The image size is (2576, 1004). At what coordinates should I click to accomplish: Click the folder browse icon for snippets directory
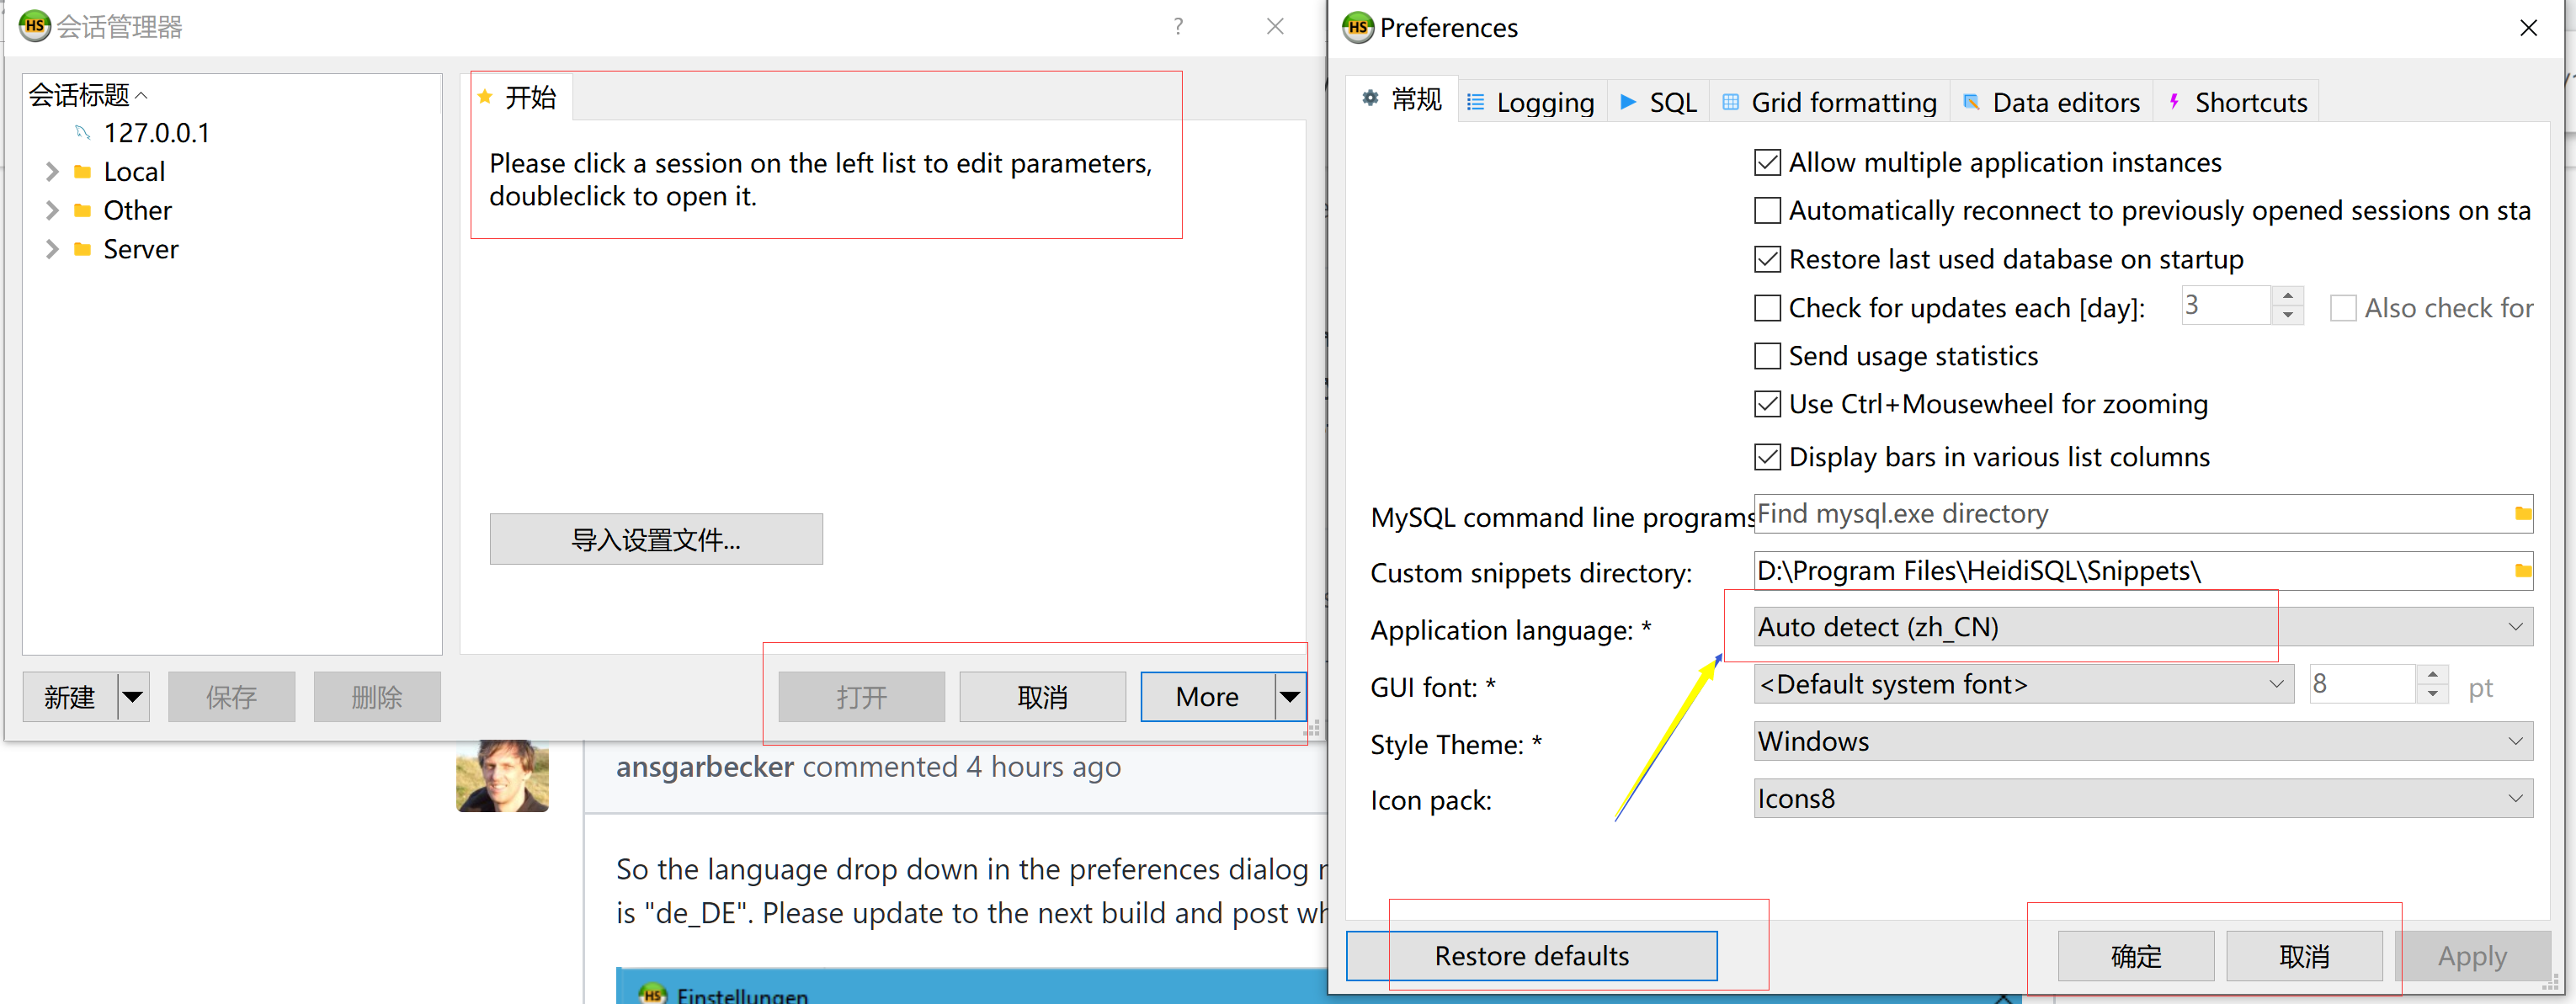2522,571
